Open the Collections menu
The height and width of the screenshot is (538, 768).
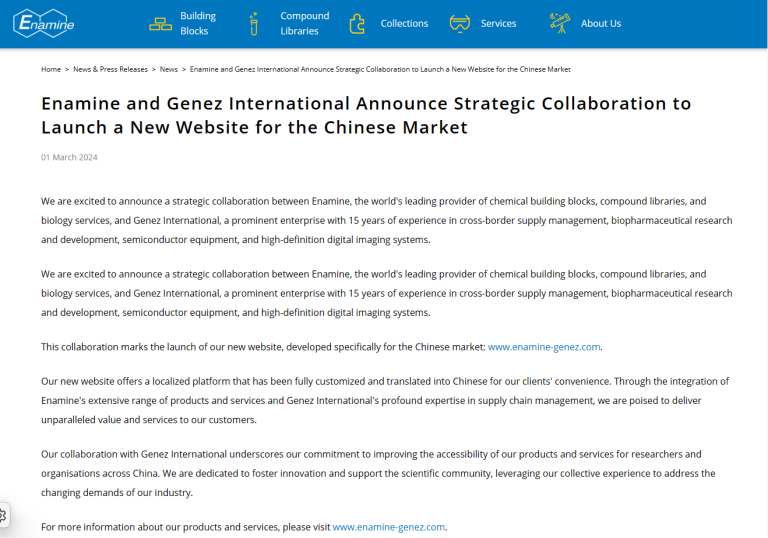coord(404,24)
